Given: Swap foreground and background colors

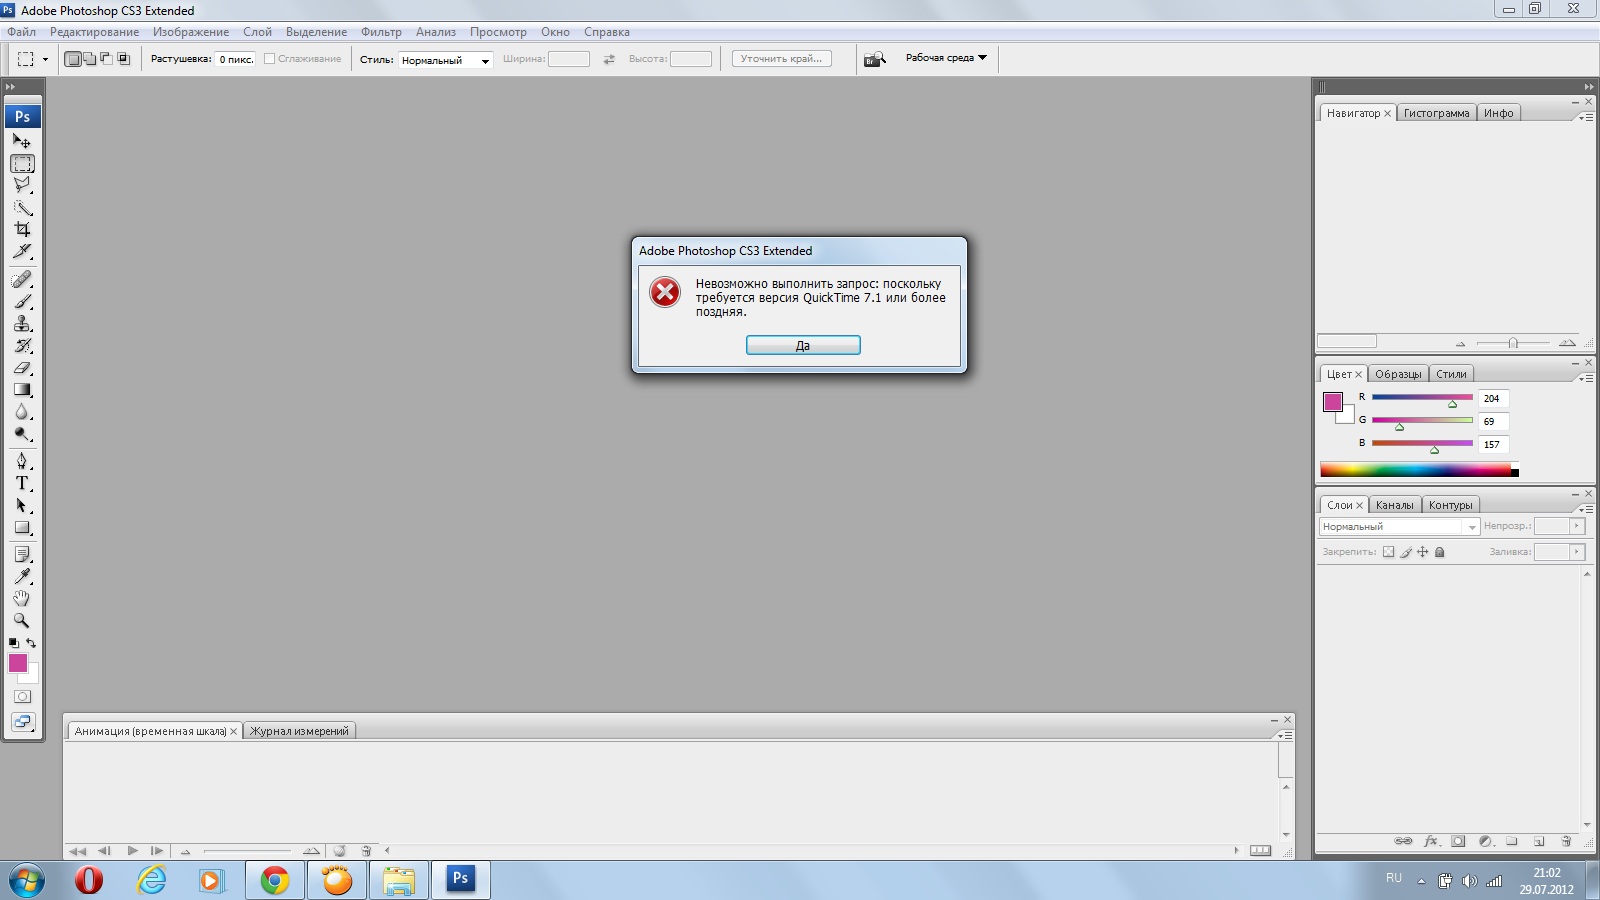Looking at the screenshot, I should pyautogui.click(x=31, y=642).
